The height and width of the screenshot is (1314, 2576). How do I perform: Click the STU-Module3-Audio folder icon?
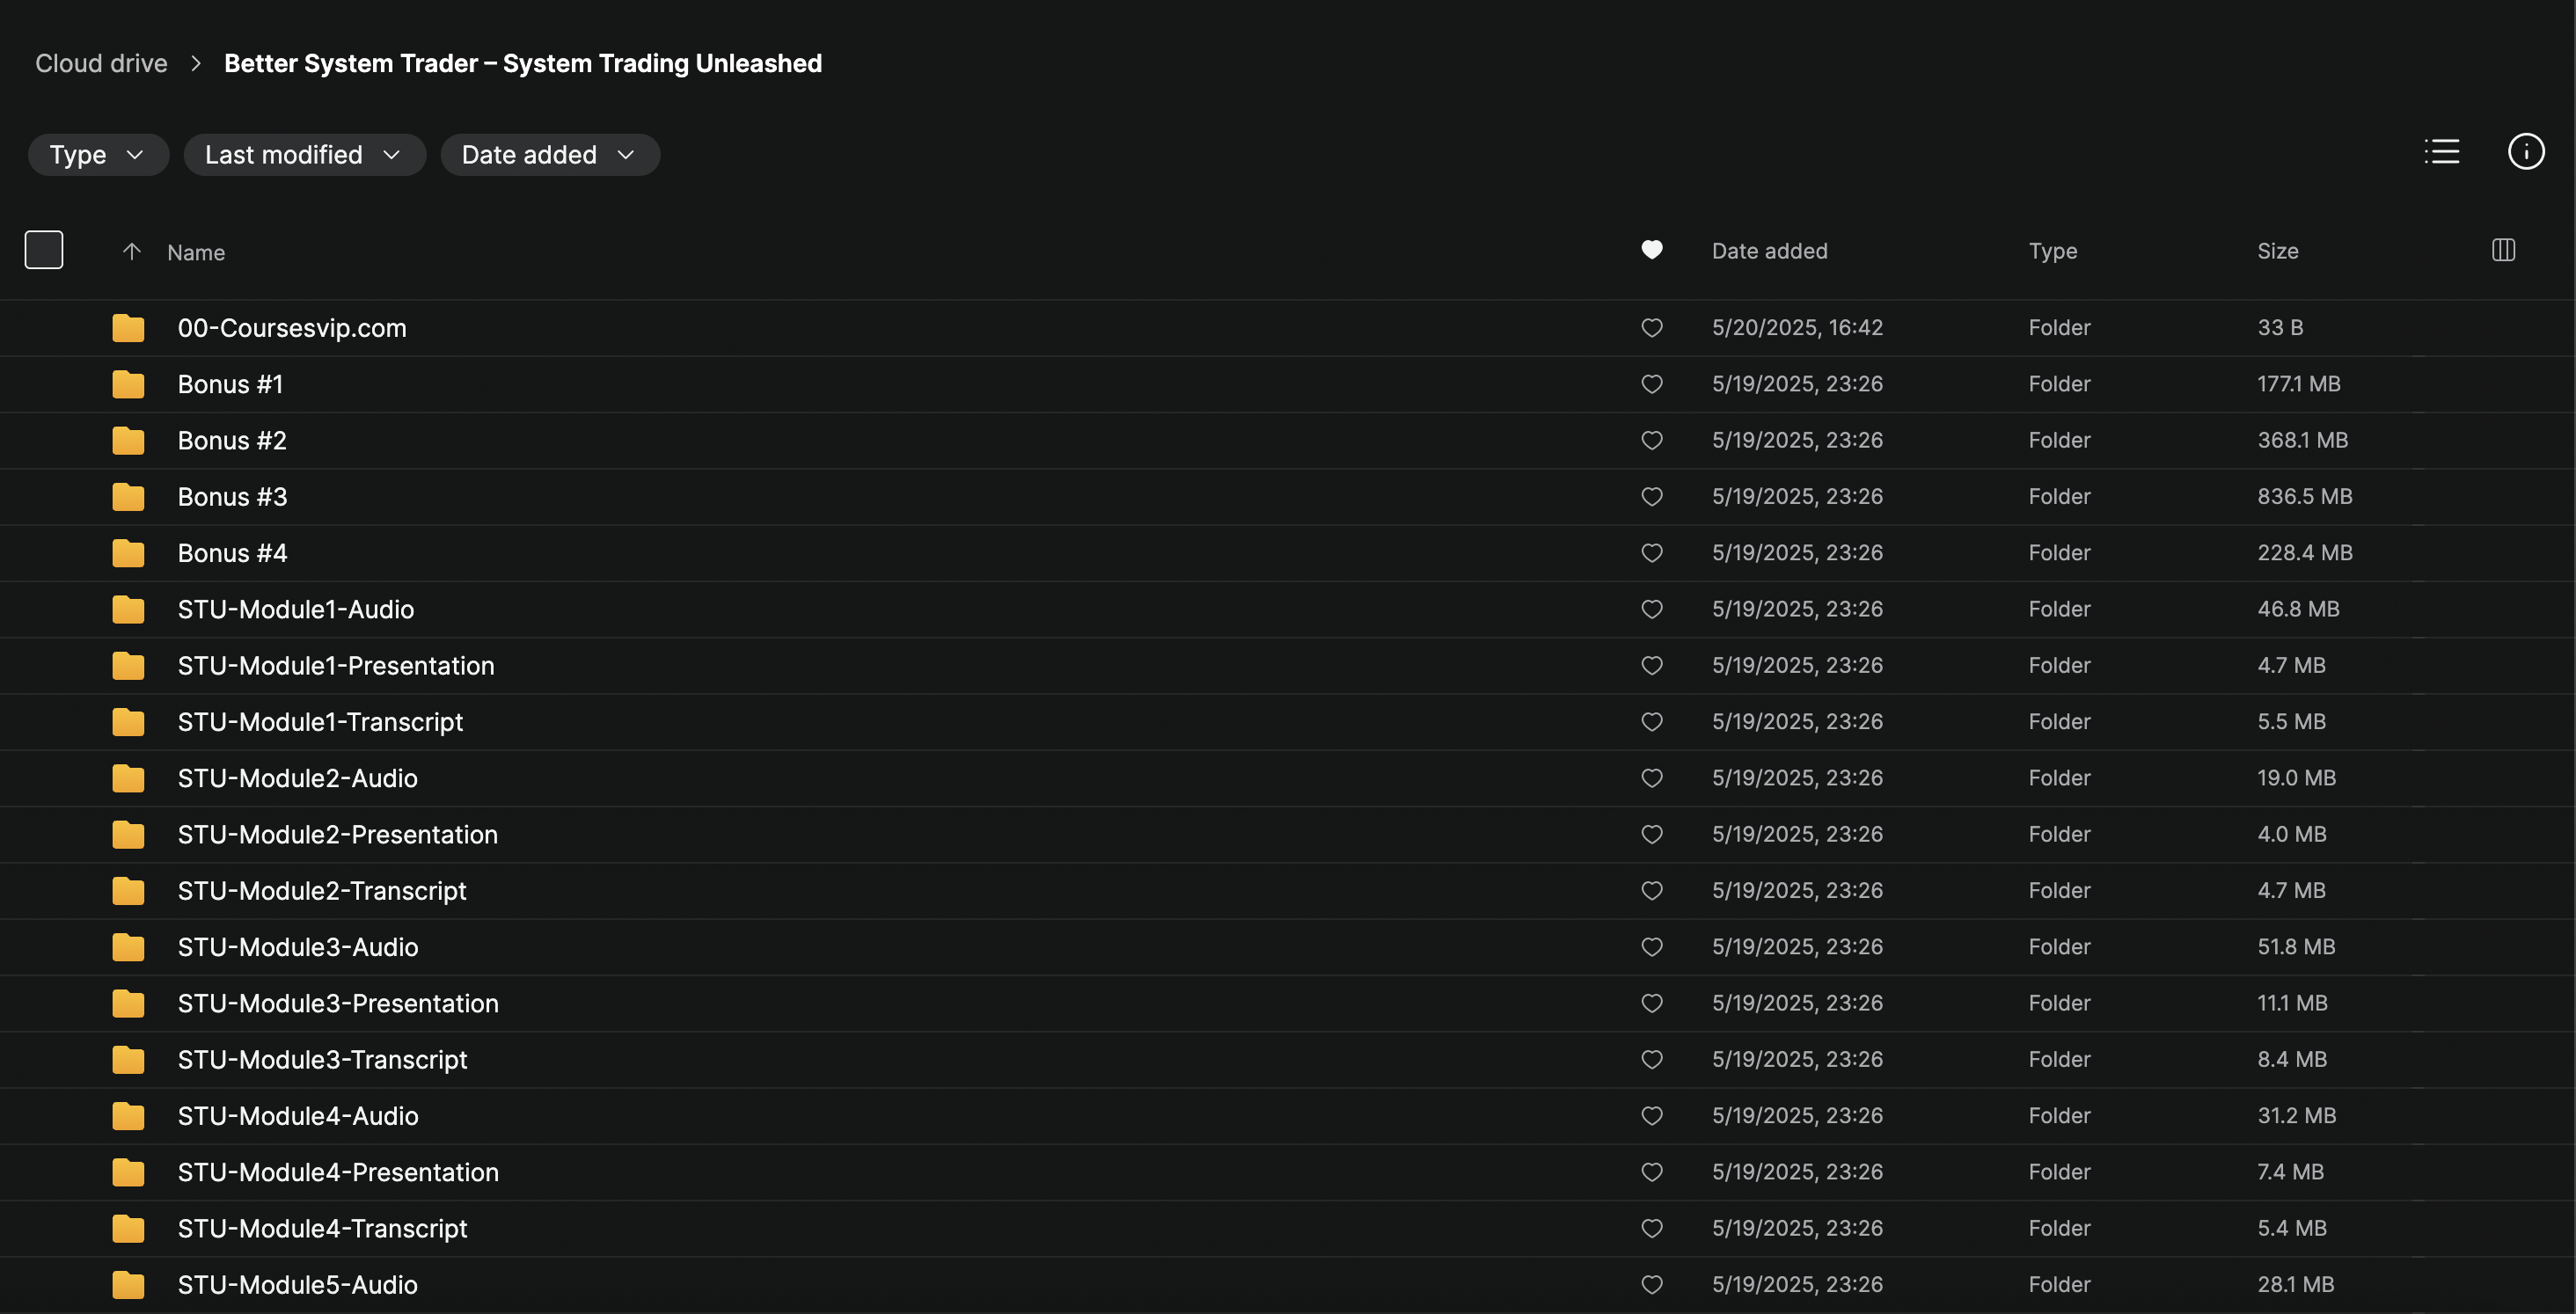pyautogui.click(x=128, y=947)
